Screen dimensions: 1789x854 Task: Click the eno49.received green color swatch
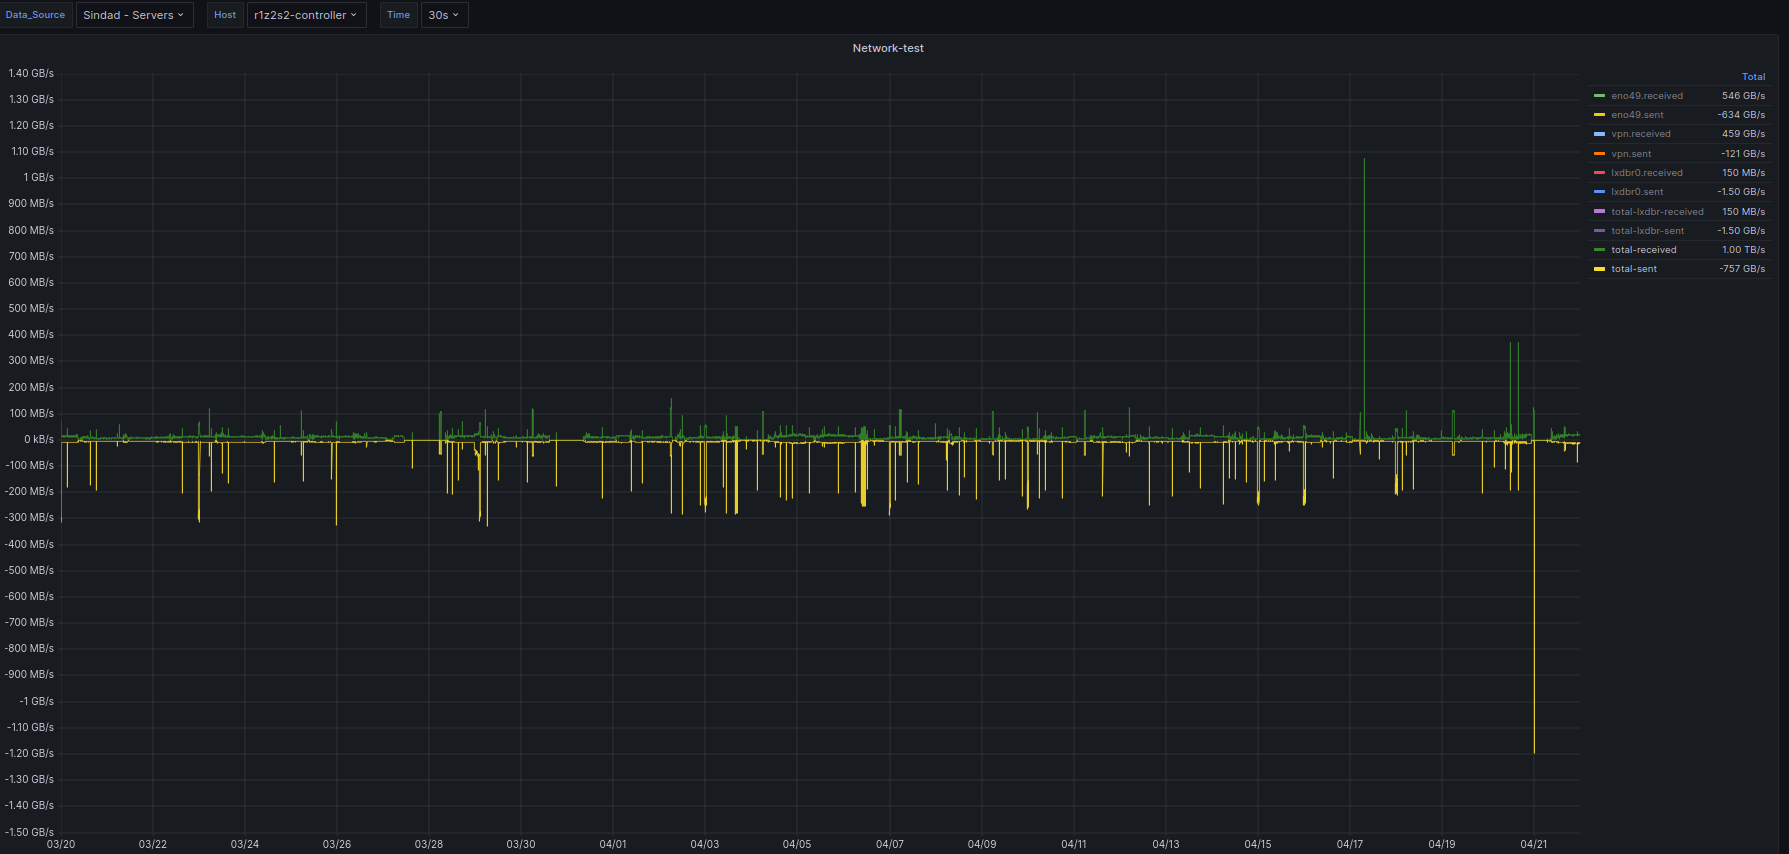[1599, 96]
